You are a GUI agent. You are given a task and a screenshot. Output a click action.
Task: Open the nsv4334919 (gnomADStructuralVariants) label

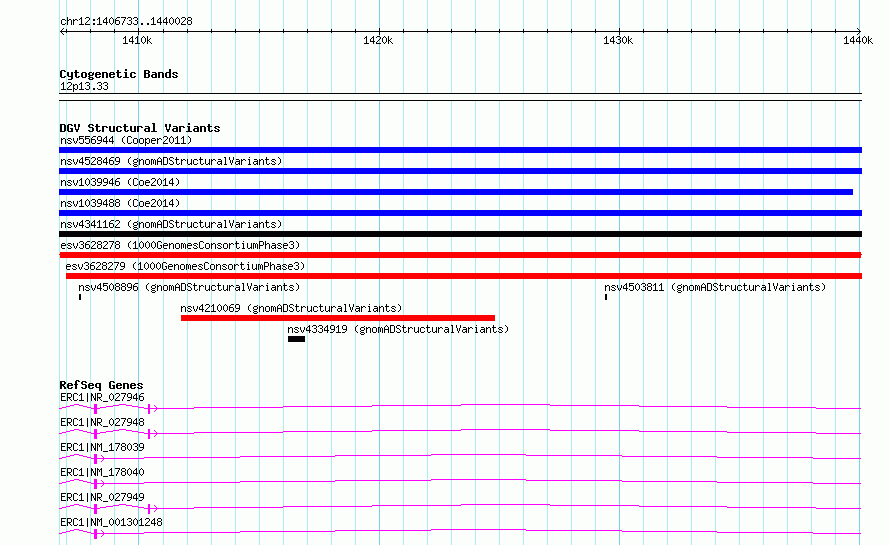pos(398,329)
